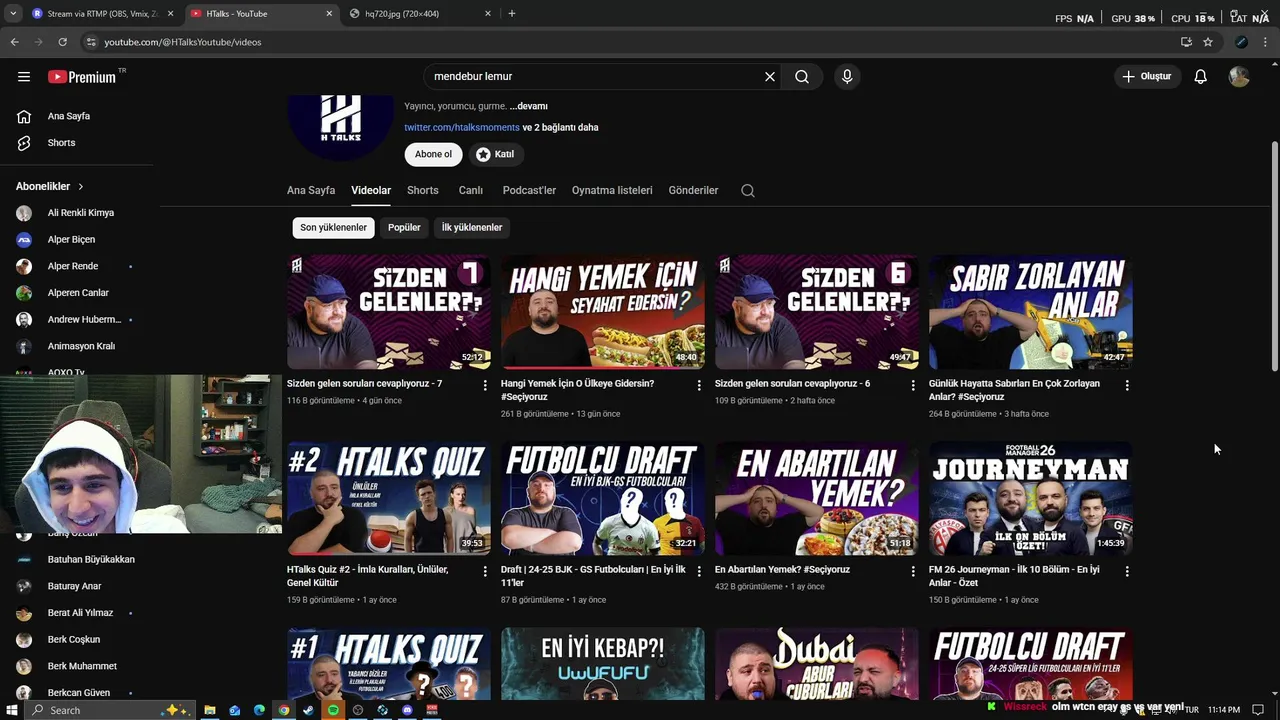Open the twitter.com/htalksmoments link

click(x=462, y=127)
